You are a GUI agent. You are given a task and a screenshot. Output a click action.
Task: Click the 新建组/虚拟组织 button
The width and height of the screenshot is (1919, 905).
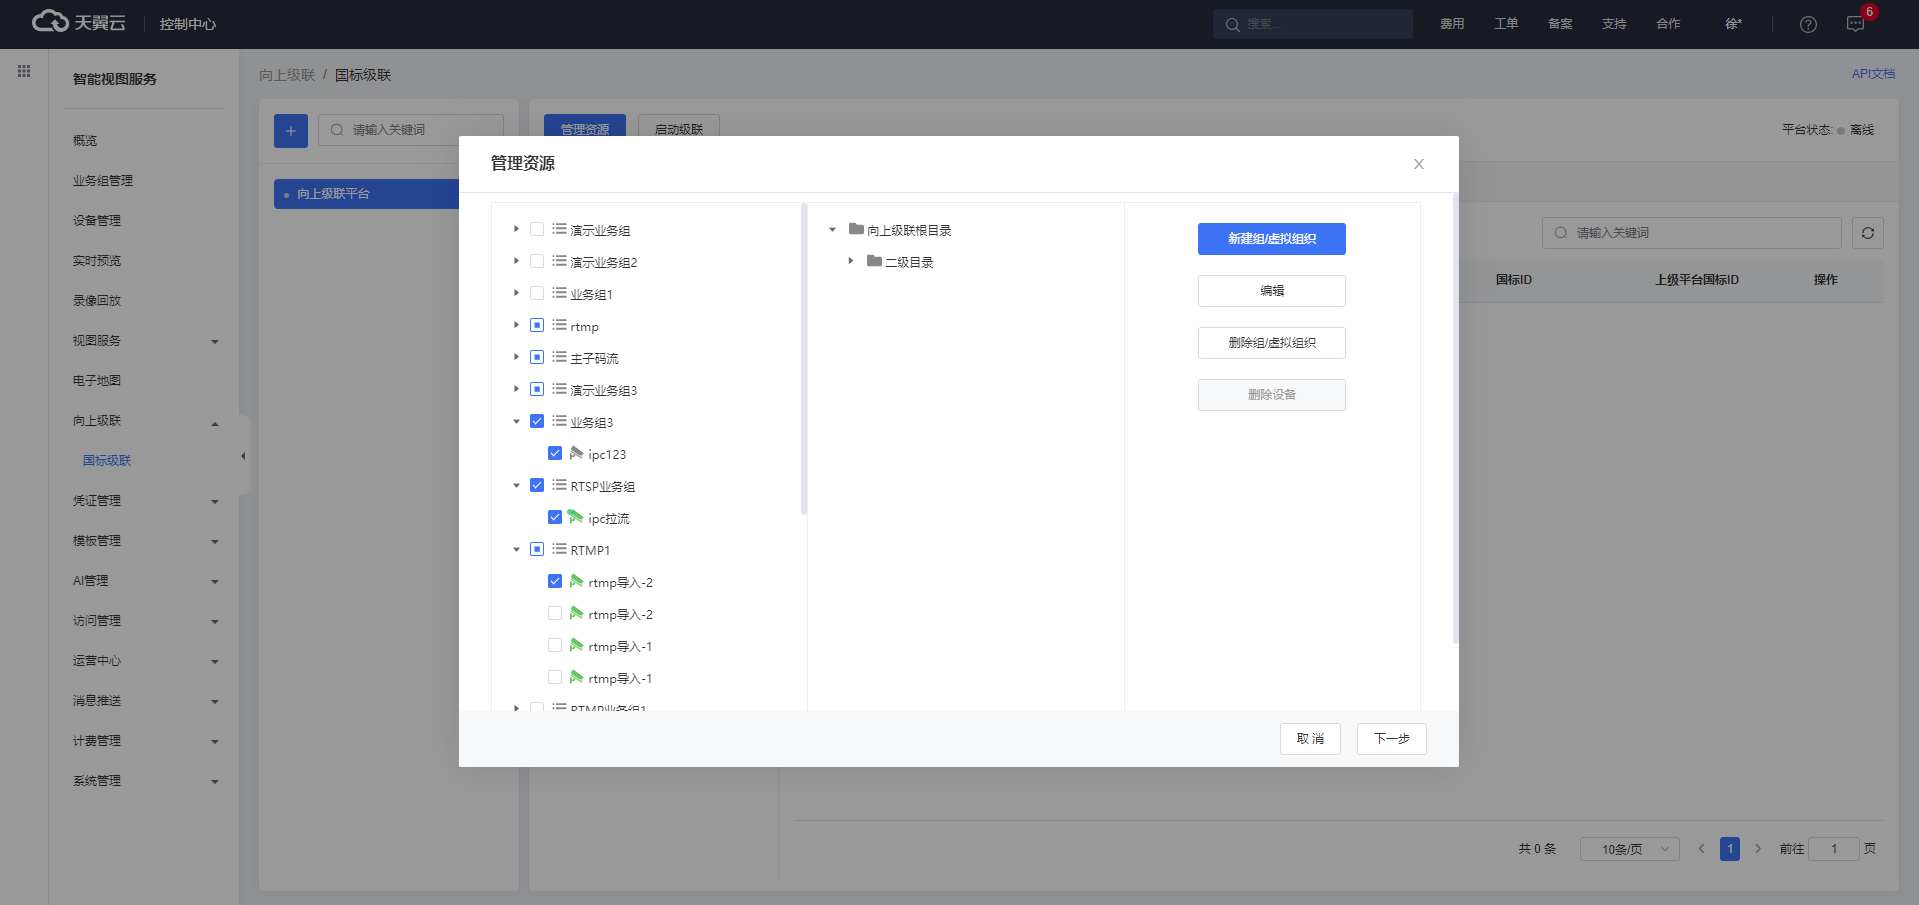(x=1271, y=239)
